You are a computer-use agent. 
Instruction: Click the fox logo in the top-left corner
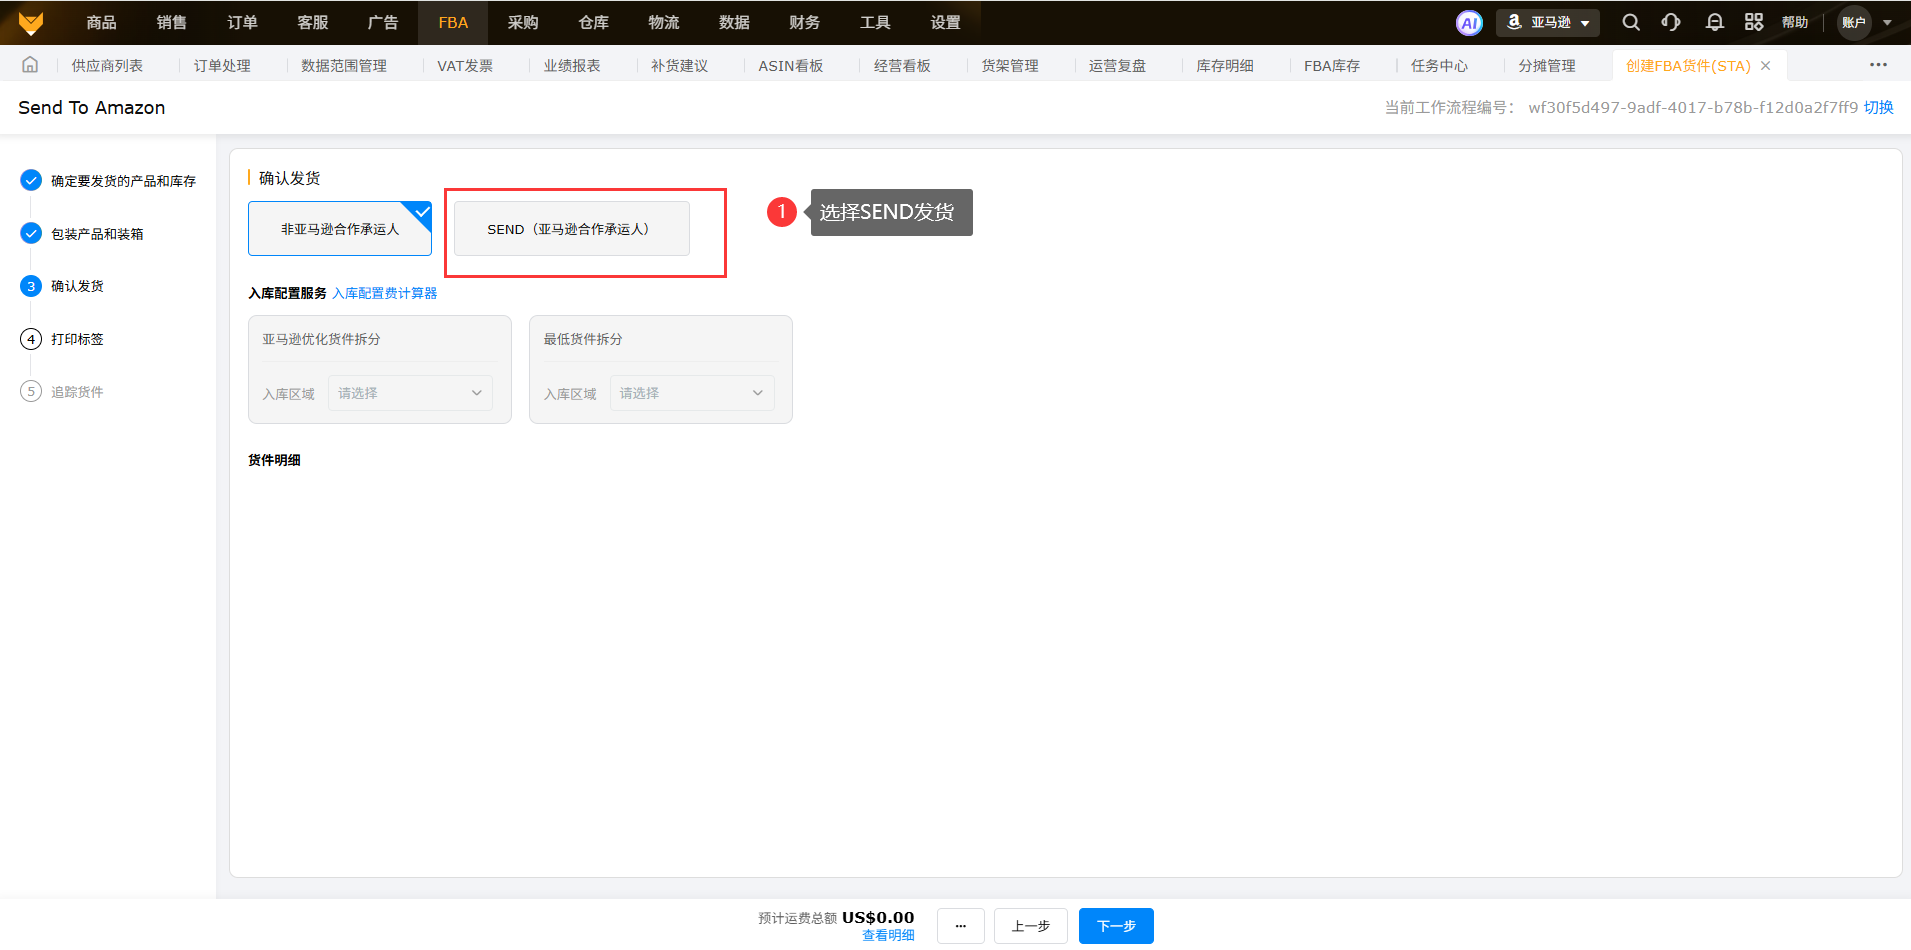(x=31, y=23)
